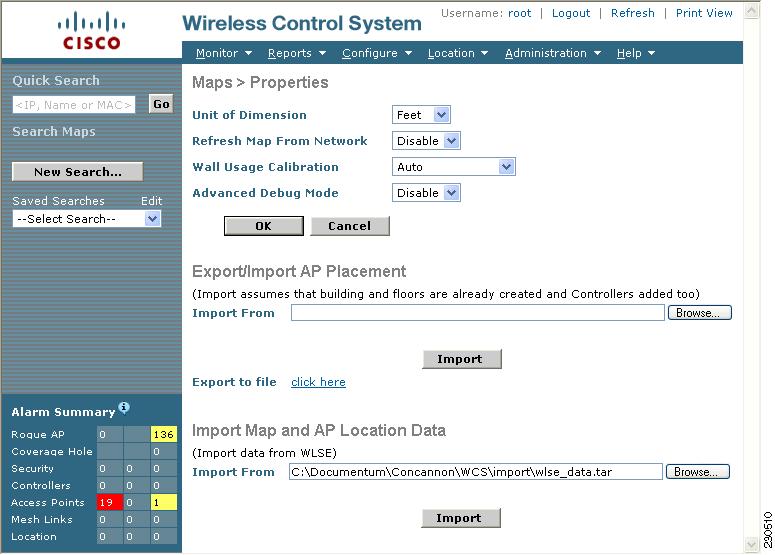
Task: Click the Location alarm label
Action: [x=34, y=537]
